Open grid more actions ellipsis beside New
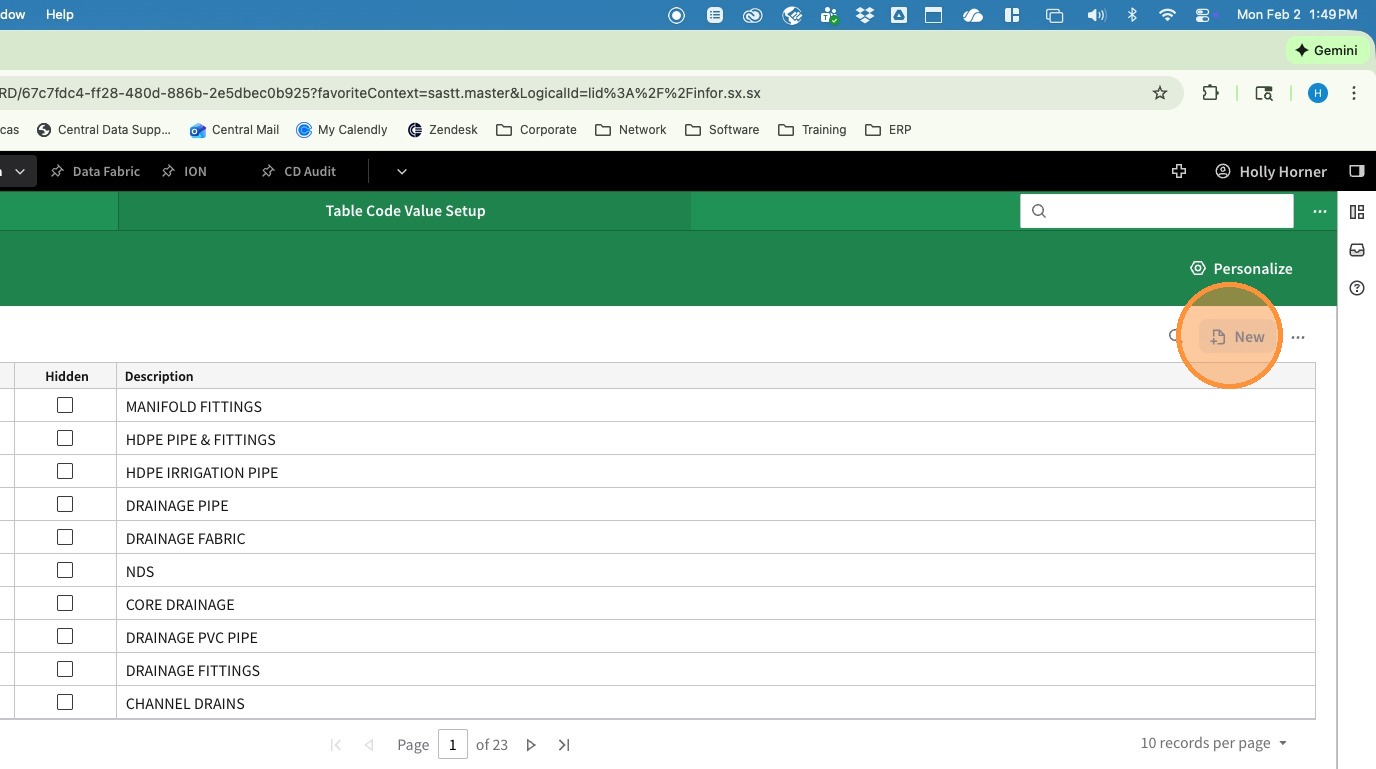 (x=1298, y=337)
